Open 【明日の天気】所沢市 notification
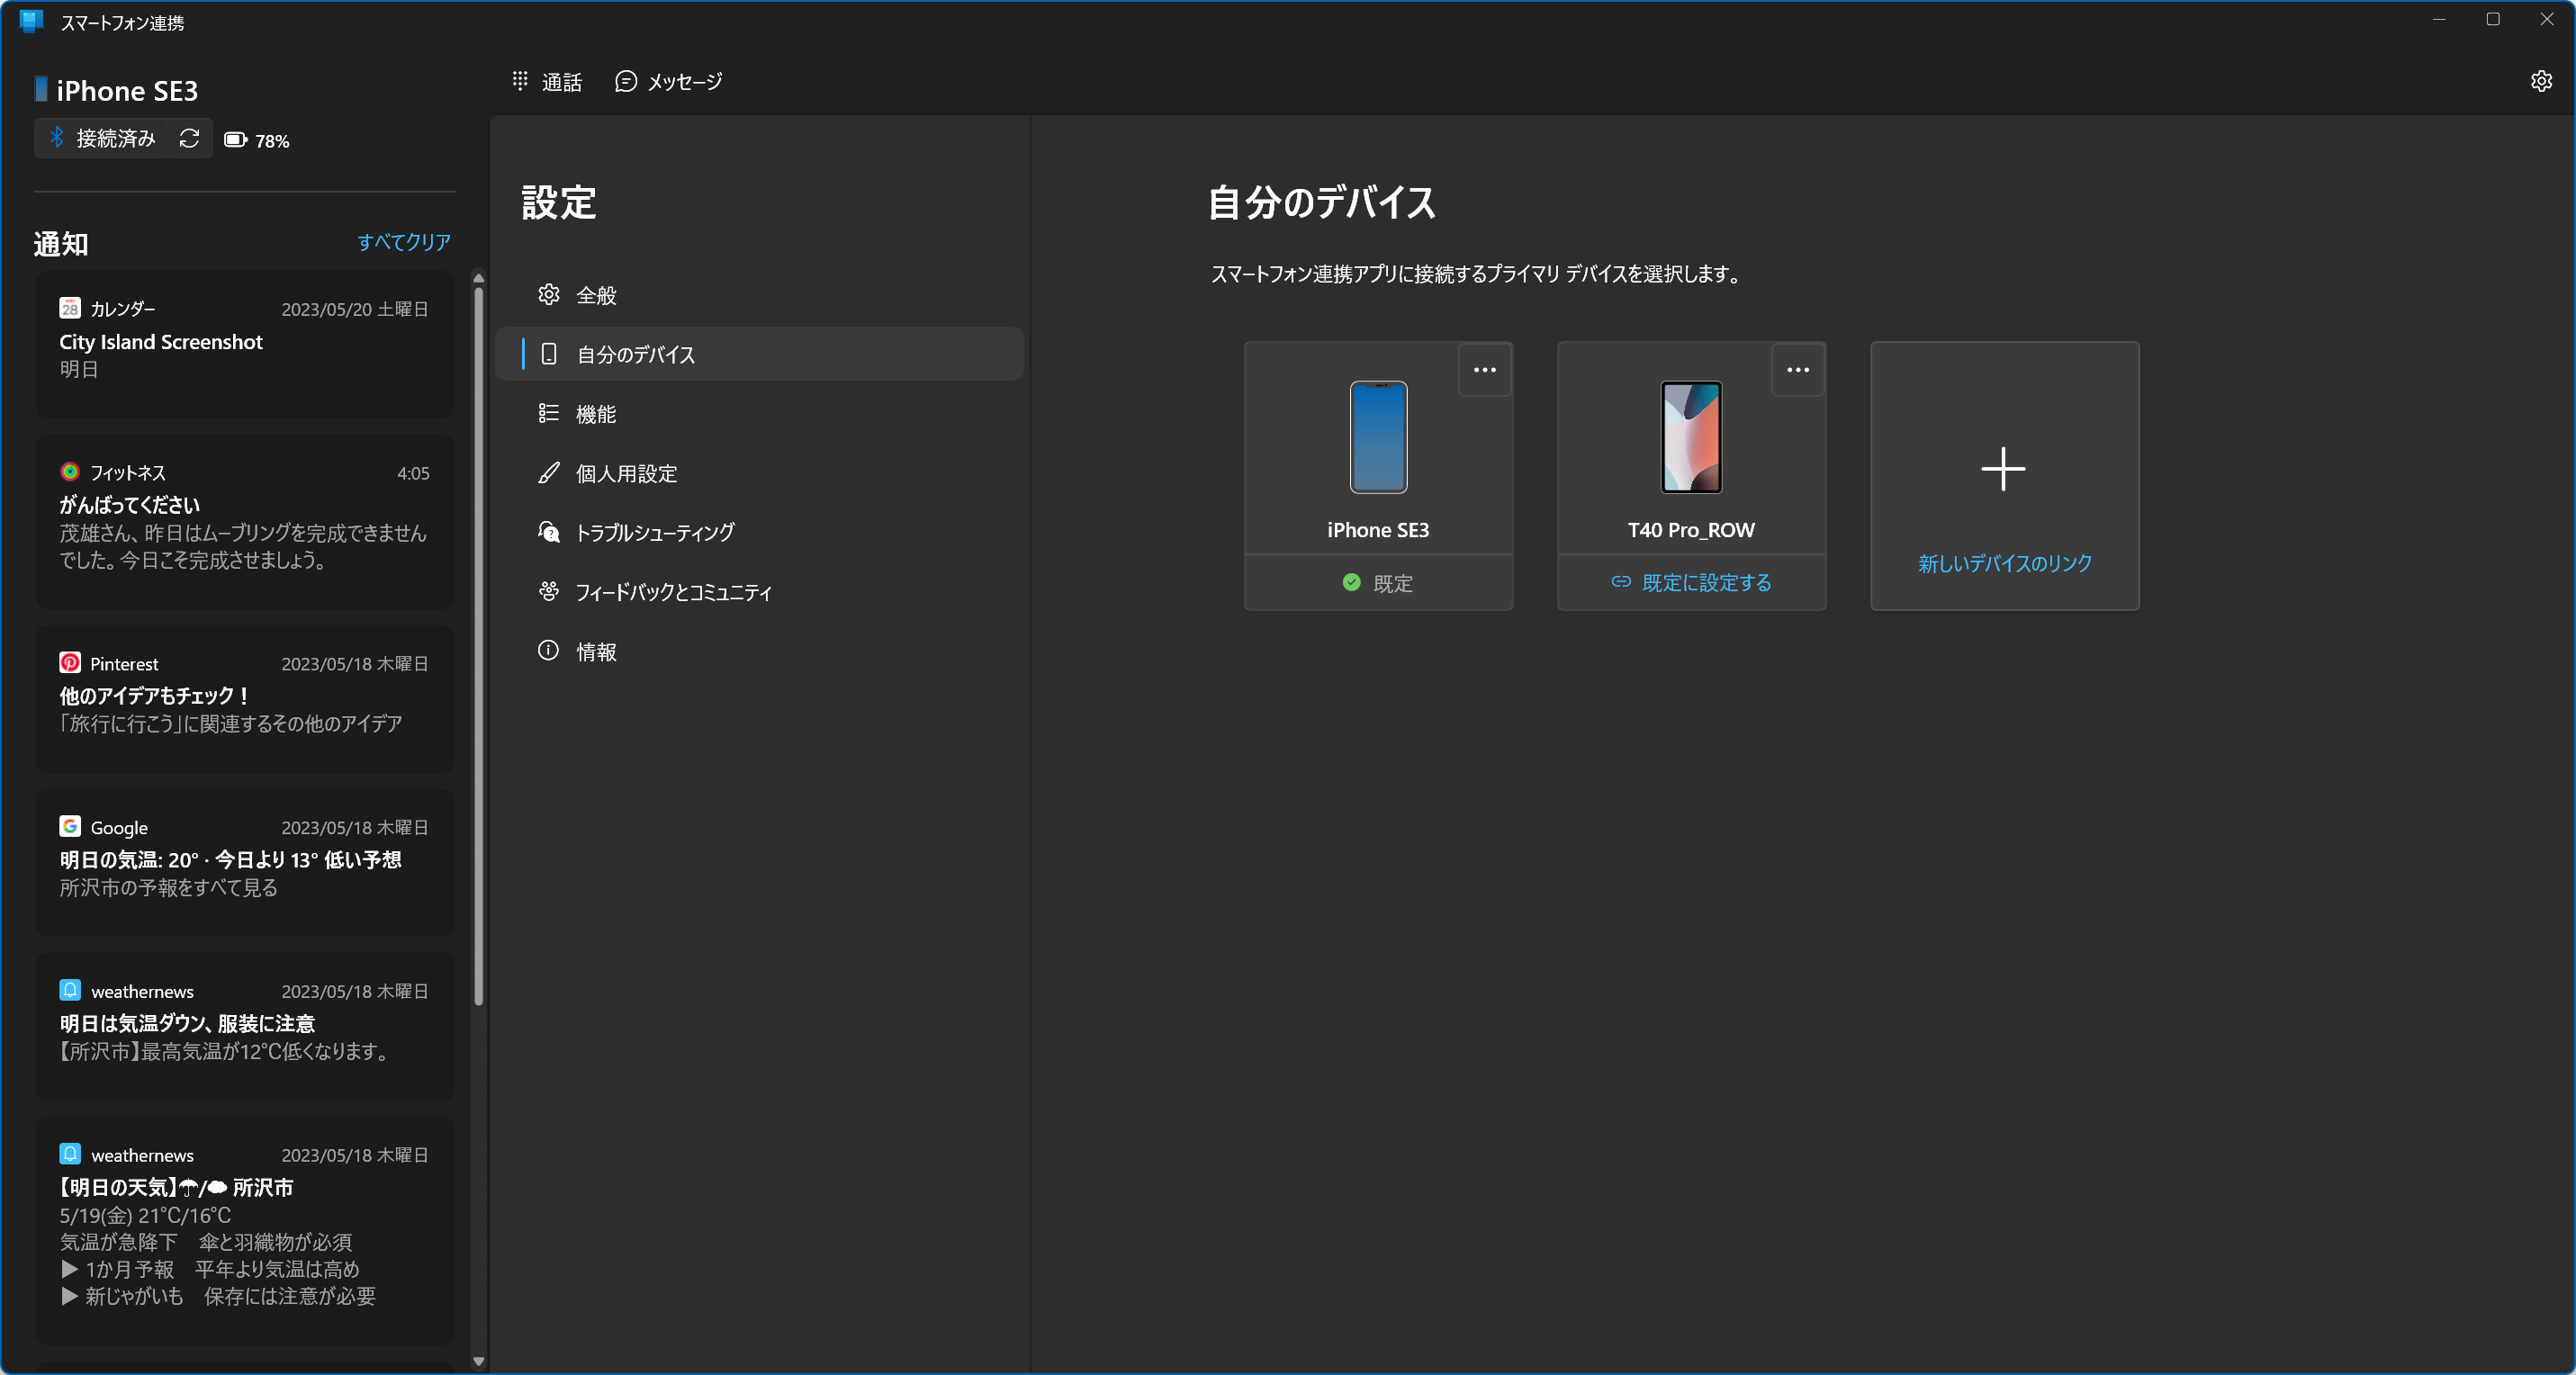Screen dimensions: 2576x1375 (x=245, y=1230)
